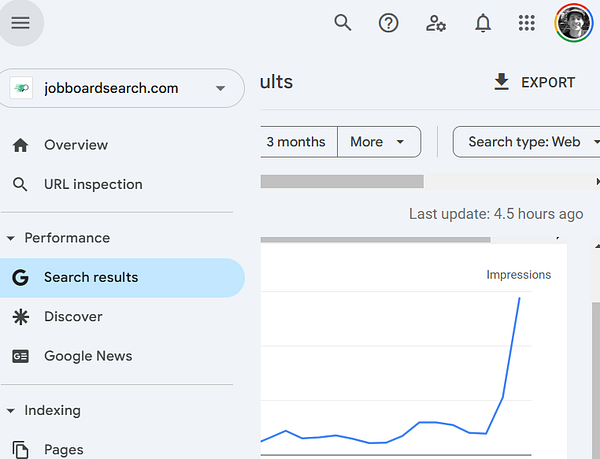Screen dimensions: 600x459
Task: Open the jobboardsearch.com property dropdown
Action: (x=220, y=88)
